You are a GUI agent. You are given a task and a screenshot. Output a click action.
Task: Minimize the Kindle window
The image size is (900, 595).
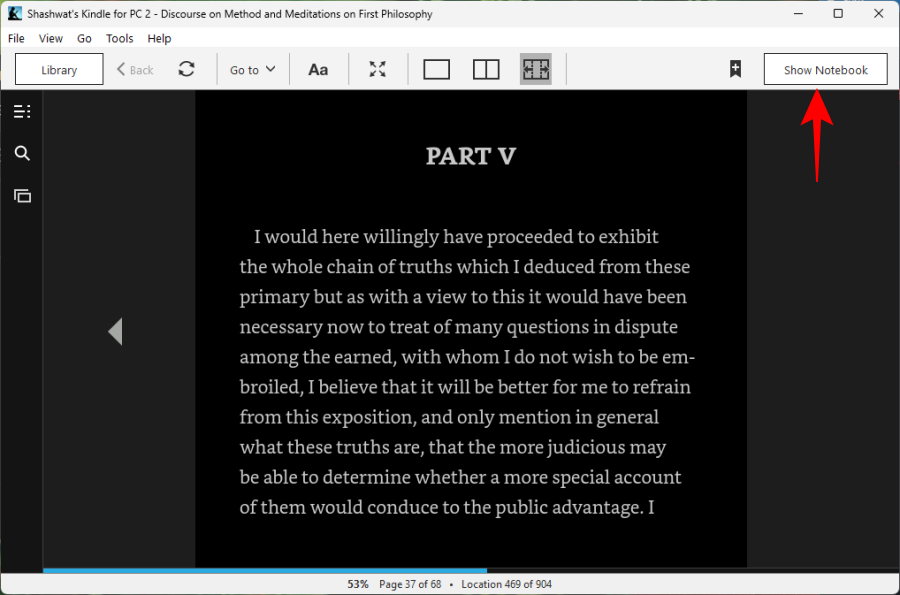coord(798,13)
